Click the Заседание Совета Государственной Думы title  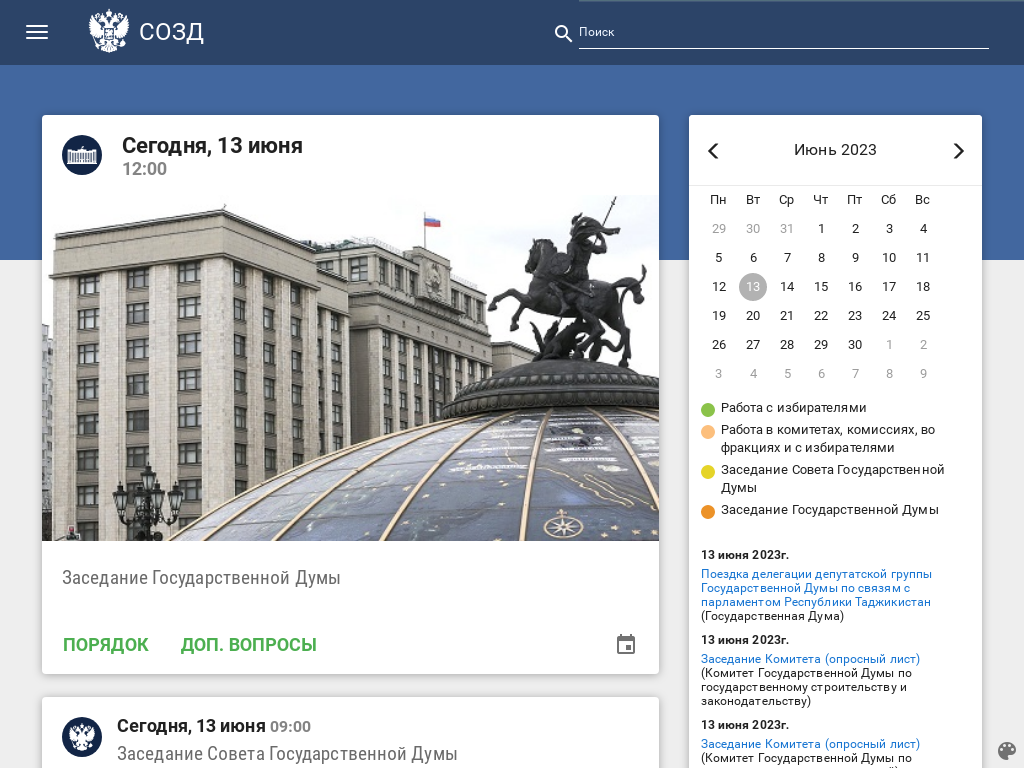point(287,754)
